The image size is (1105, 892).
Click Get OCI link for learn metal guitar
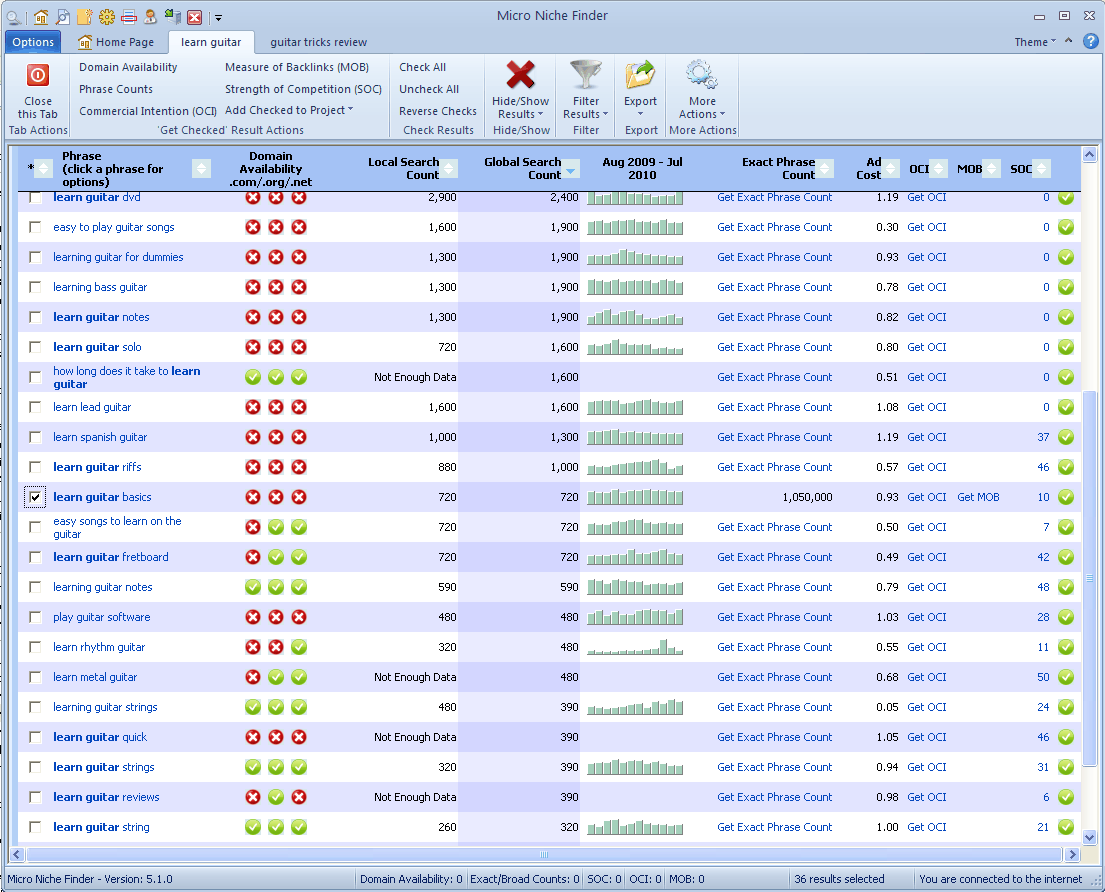(x=927, y=677)
